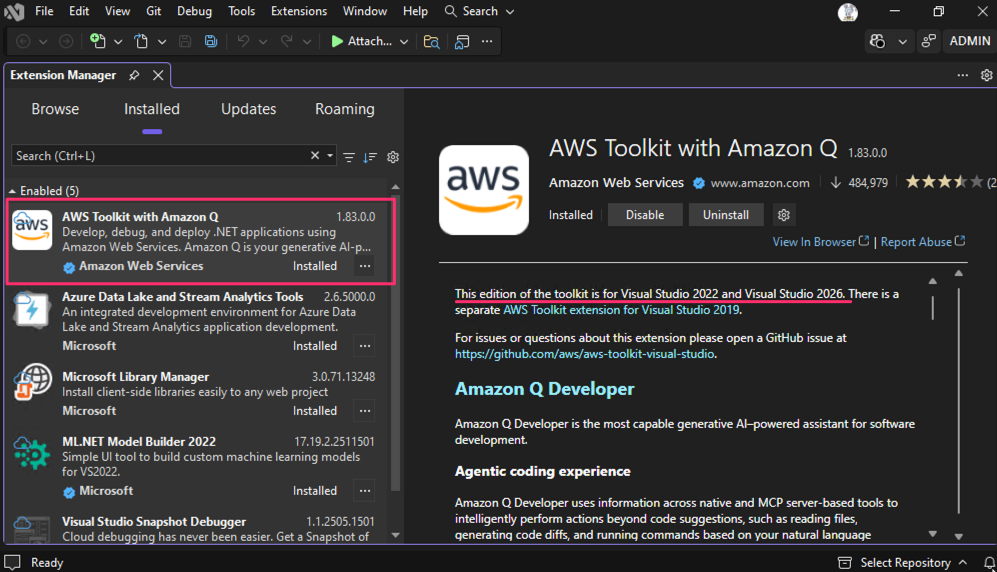Screen dimensions: 997x572
Task: Click the Undo arrow in the toolbar
Action: (x=243, y=41)
